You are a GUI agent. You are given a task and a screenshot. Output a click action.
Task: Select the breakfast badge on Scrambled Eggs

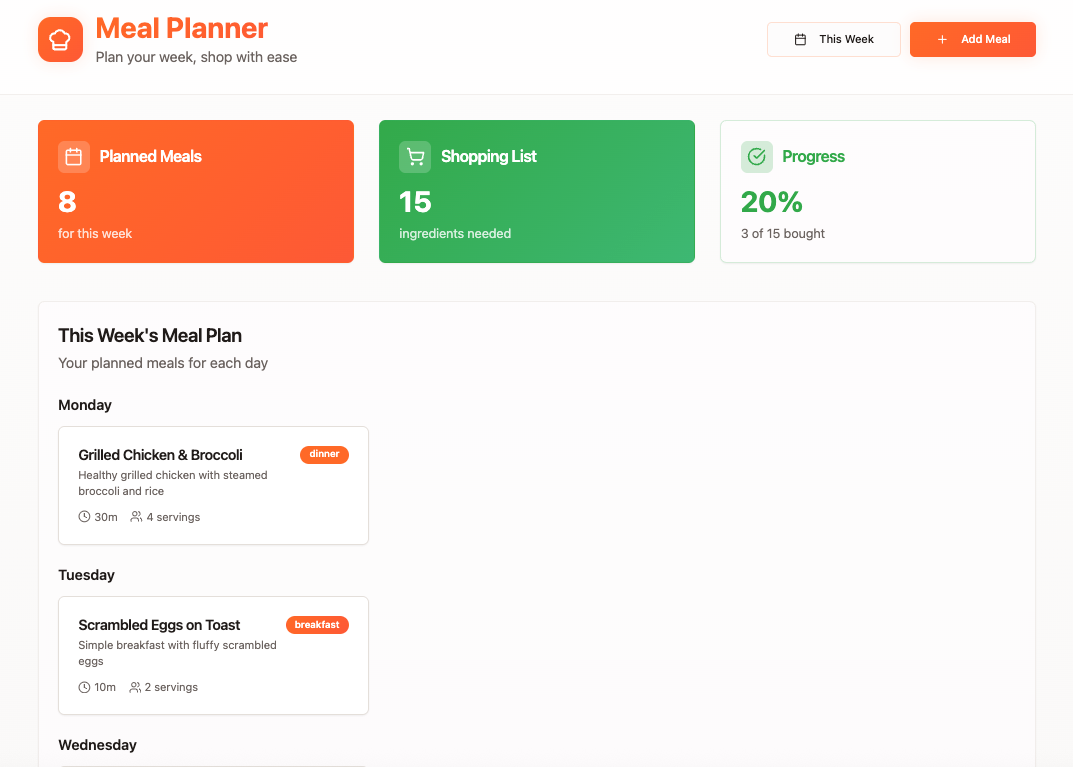(317, 624)
